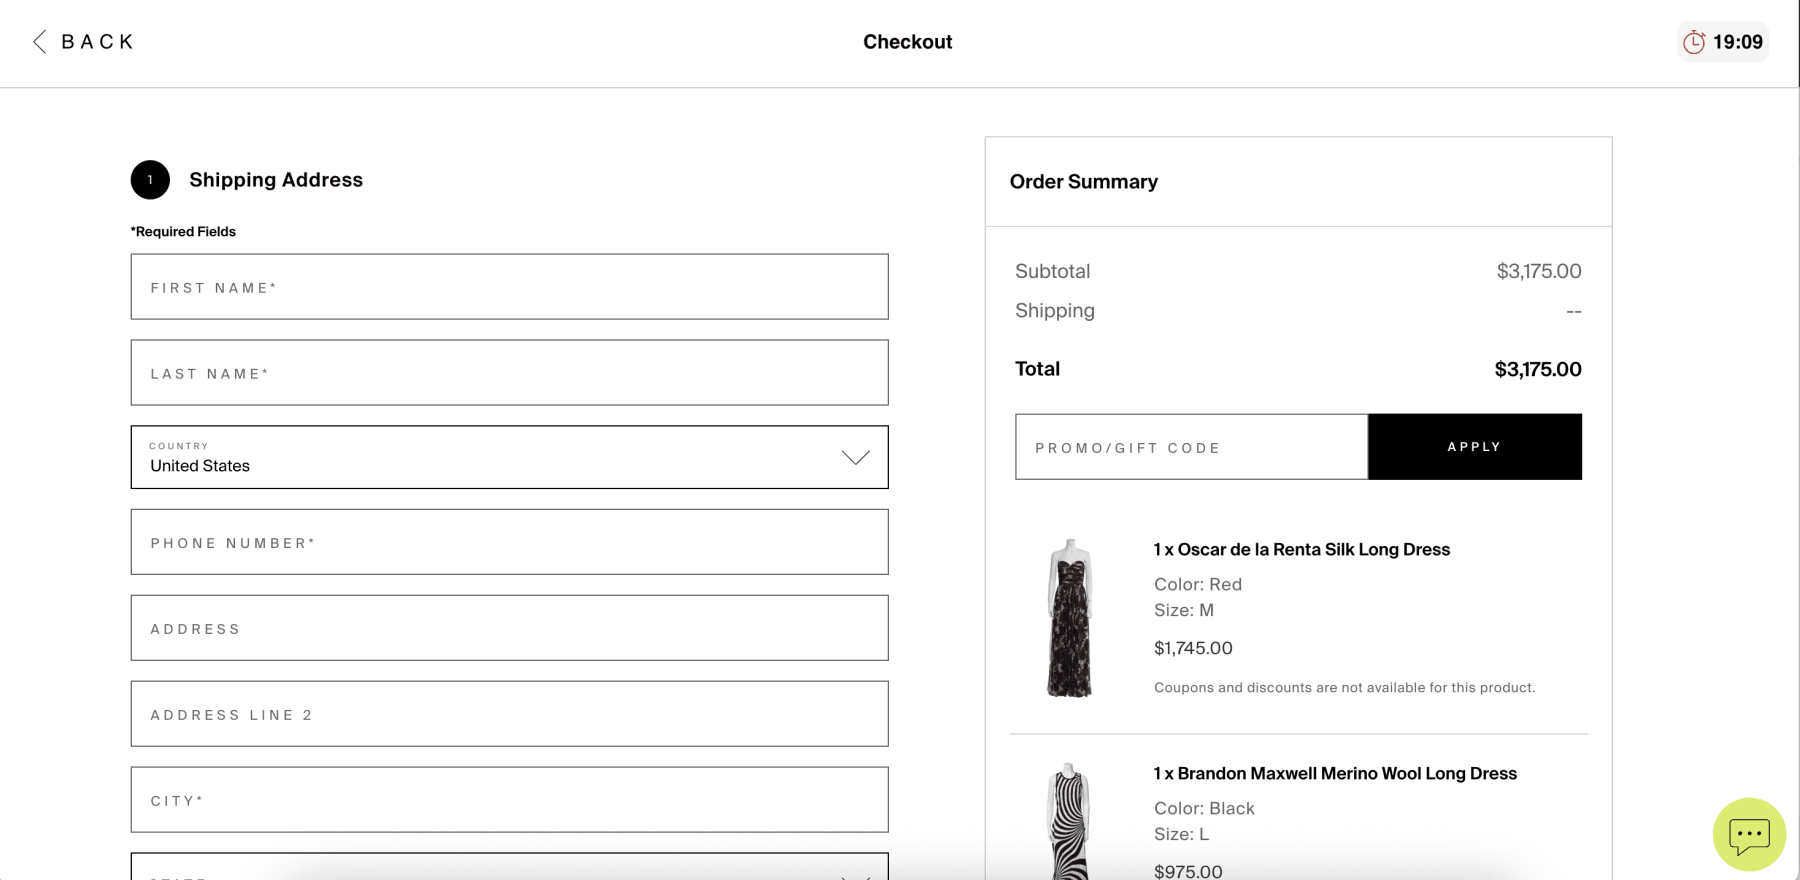Select the Phone Number input

point(509,542)
